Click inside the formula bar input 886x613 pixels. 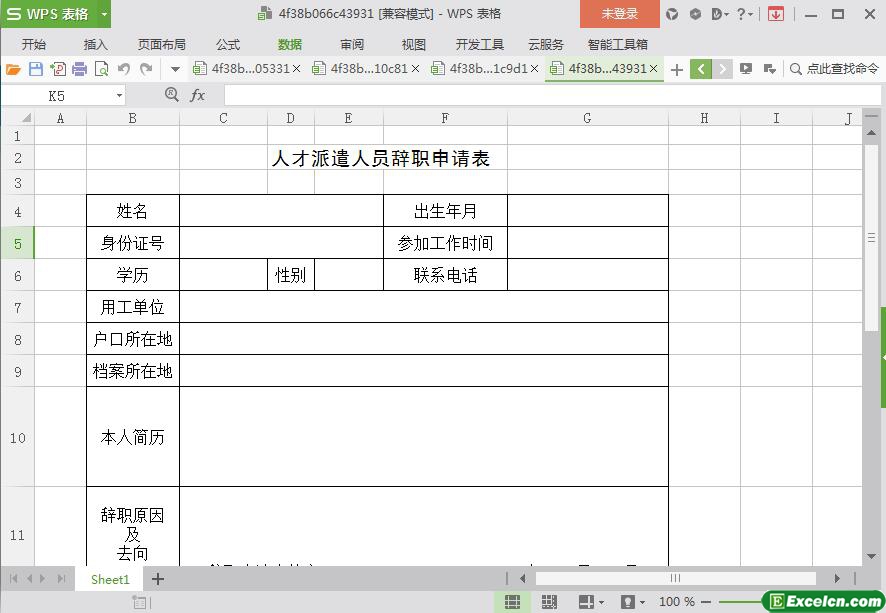540,95
